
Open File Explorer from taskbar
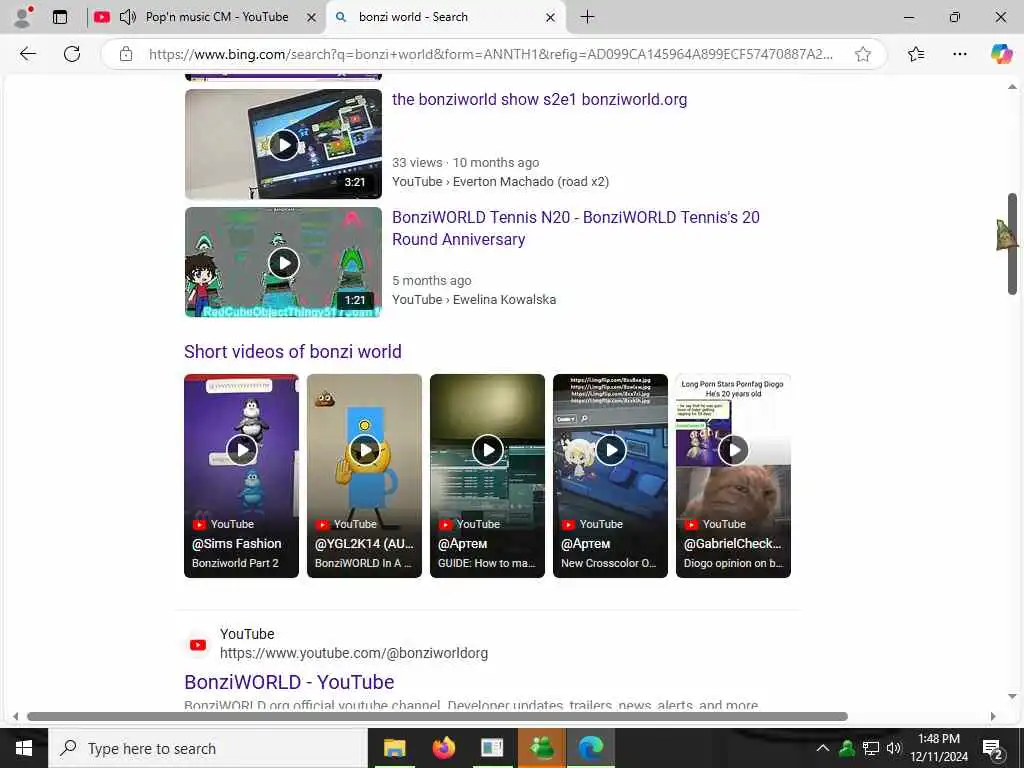394,748
